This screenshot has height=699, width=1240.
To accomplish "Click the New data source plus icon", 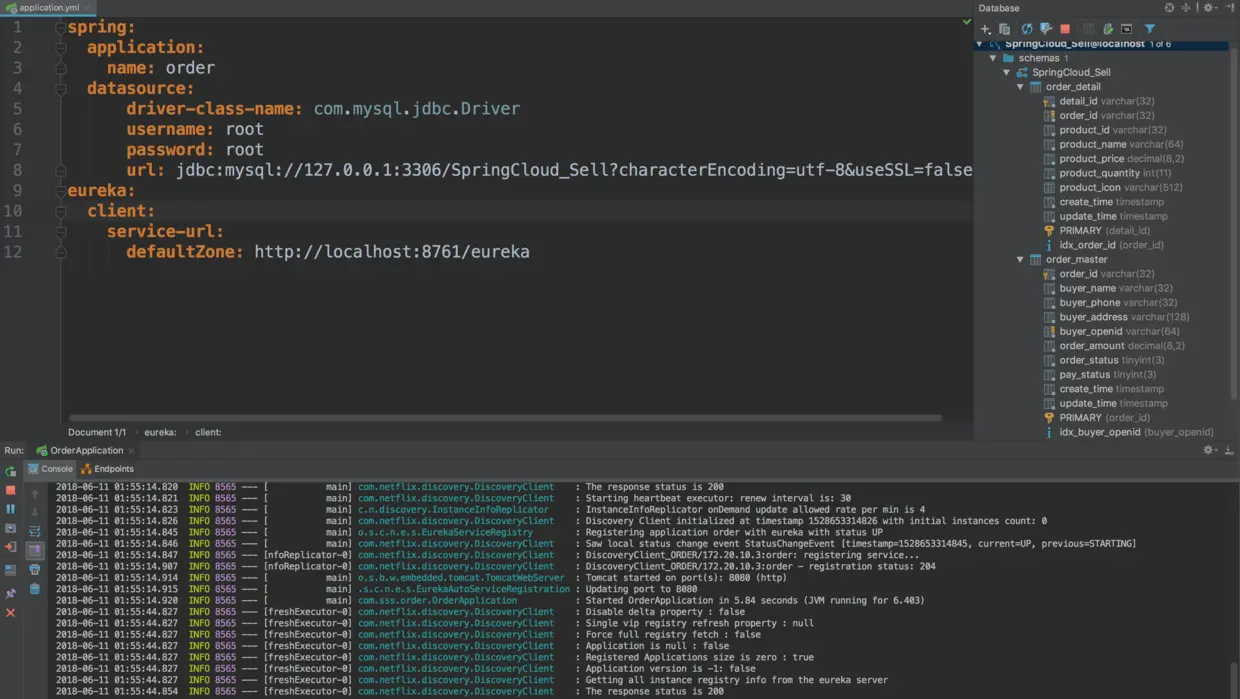I will pyautogui.click(x=985, y=29).
